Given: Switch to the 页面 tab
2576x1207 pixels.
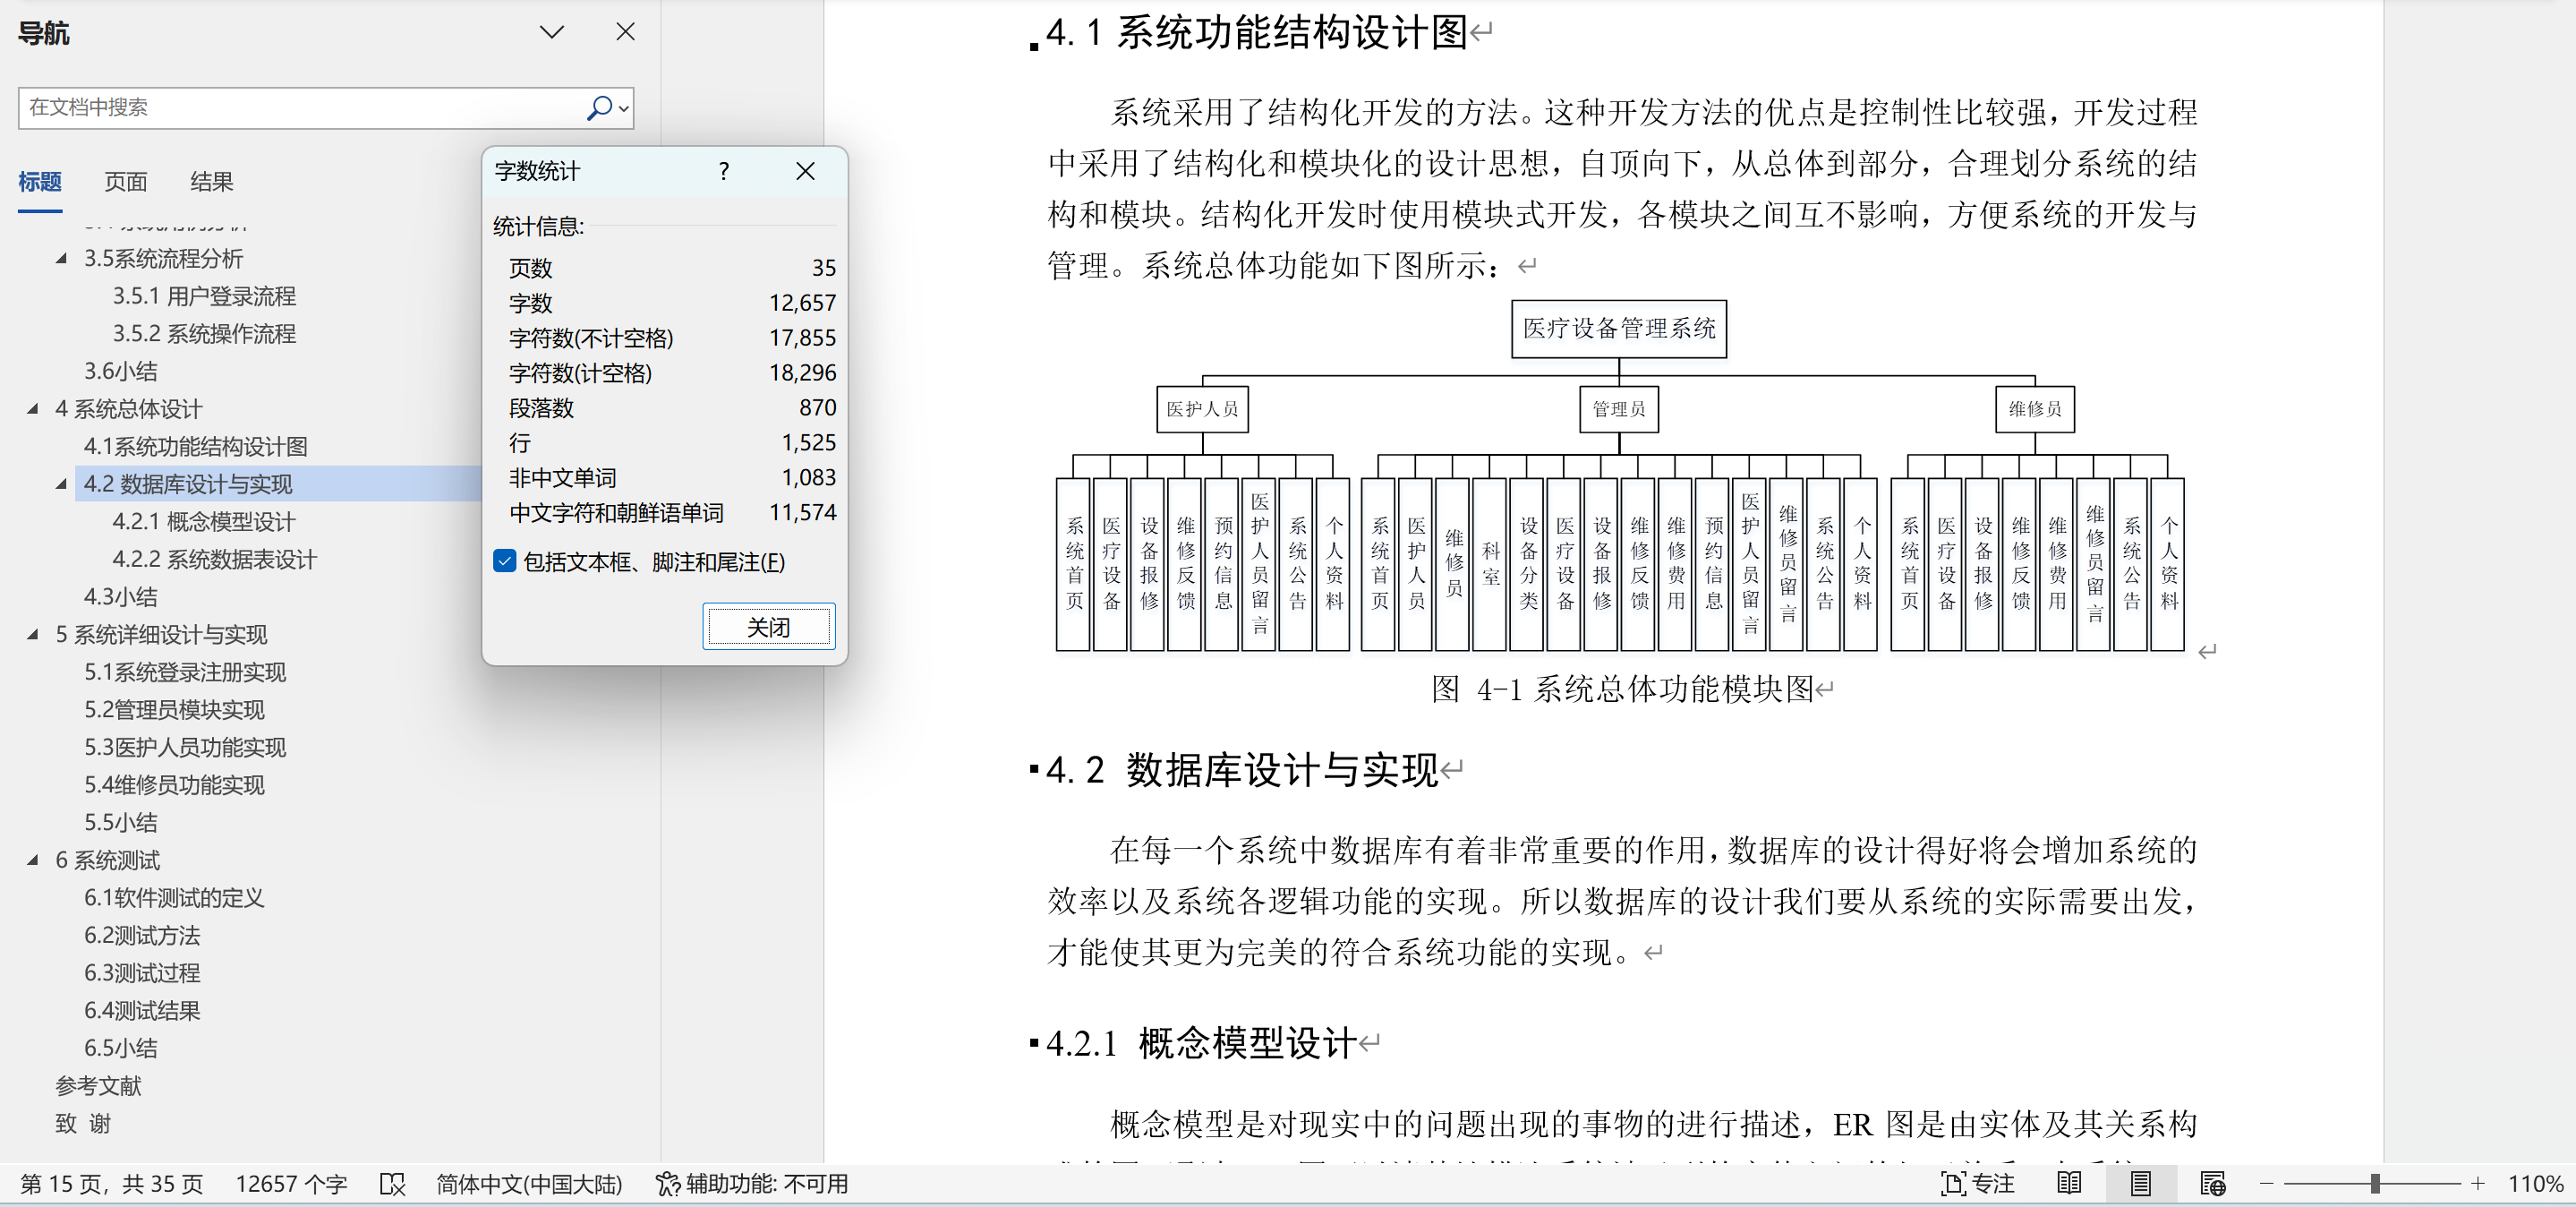Looking at the screenshot, I should 126,182.
